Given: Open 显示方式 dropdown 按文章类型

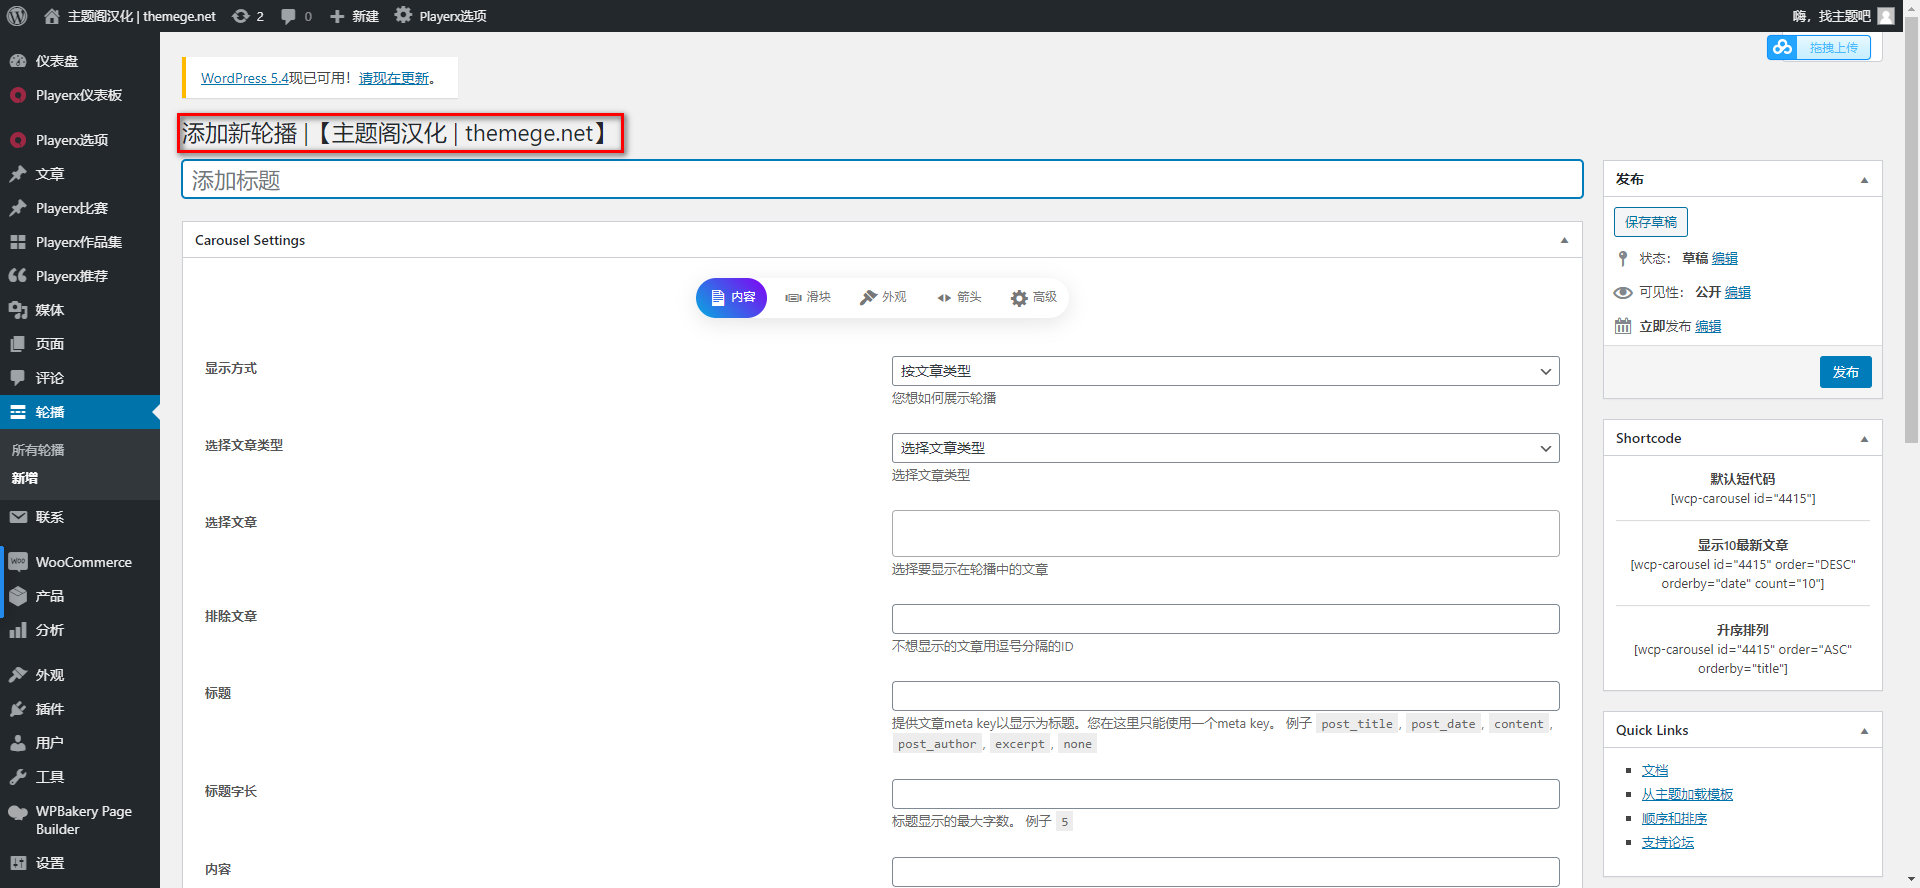Looking at the screenshot, I should [x=1225, y=371].
